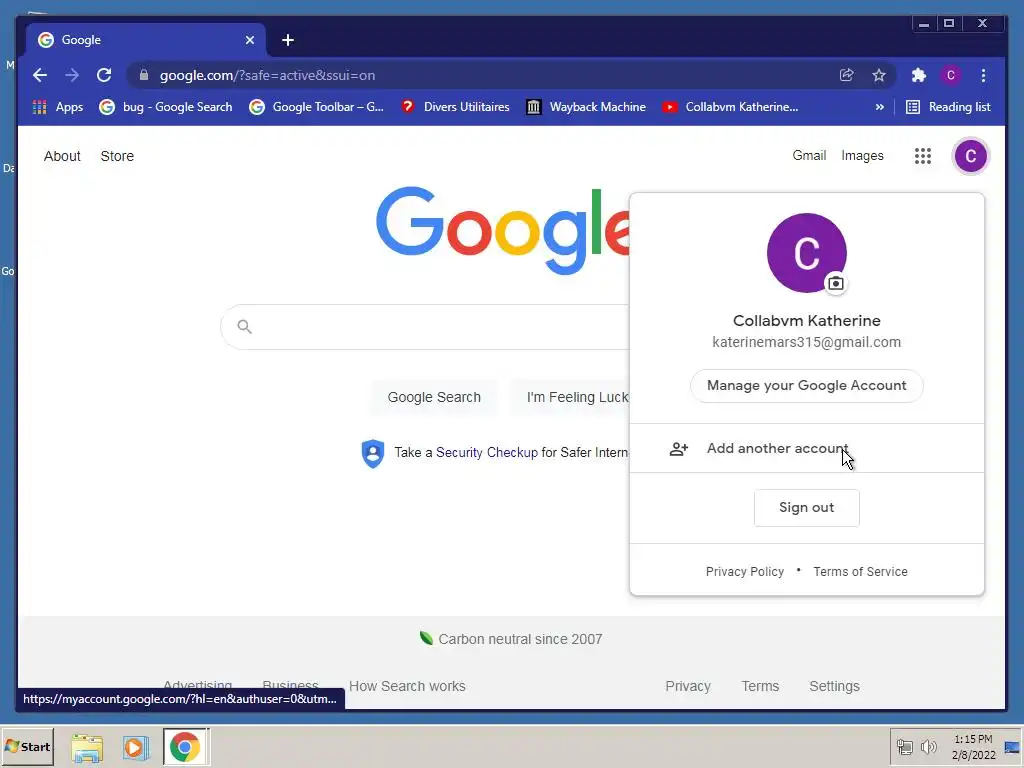Open the Google apps grid icon
Viewport: 1024px width, 768px height.
pos(923,156)
